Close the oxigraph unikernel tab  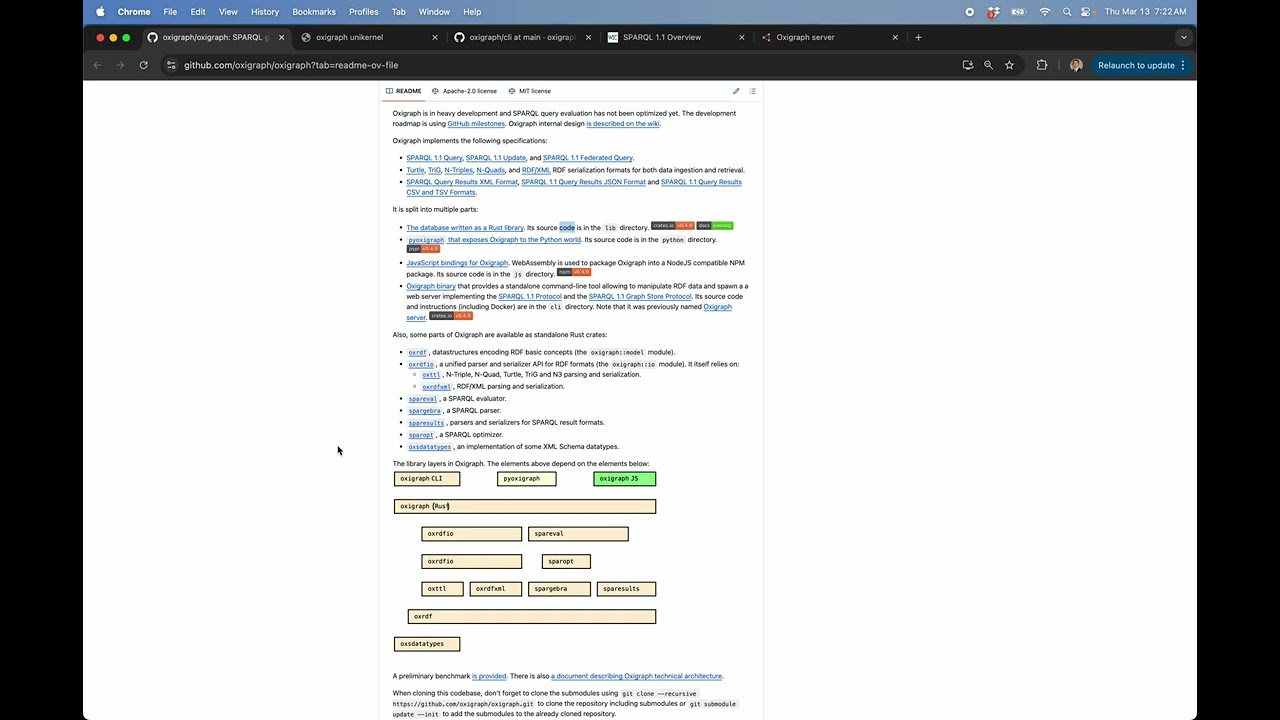click(x=434, y=37)
